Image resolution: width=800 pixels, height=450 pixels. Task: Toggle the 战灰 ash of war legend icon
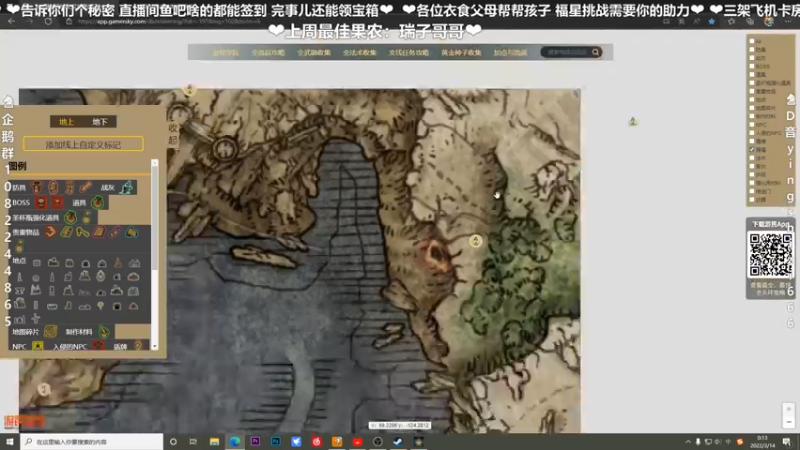coord(126,187)
